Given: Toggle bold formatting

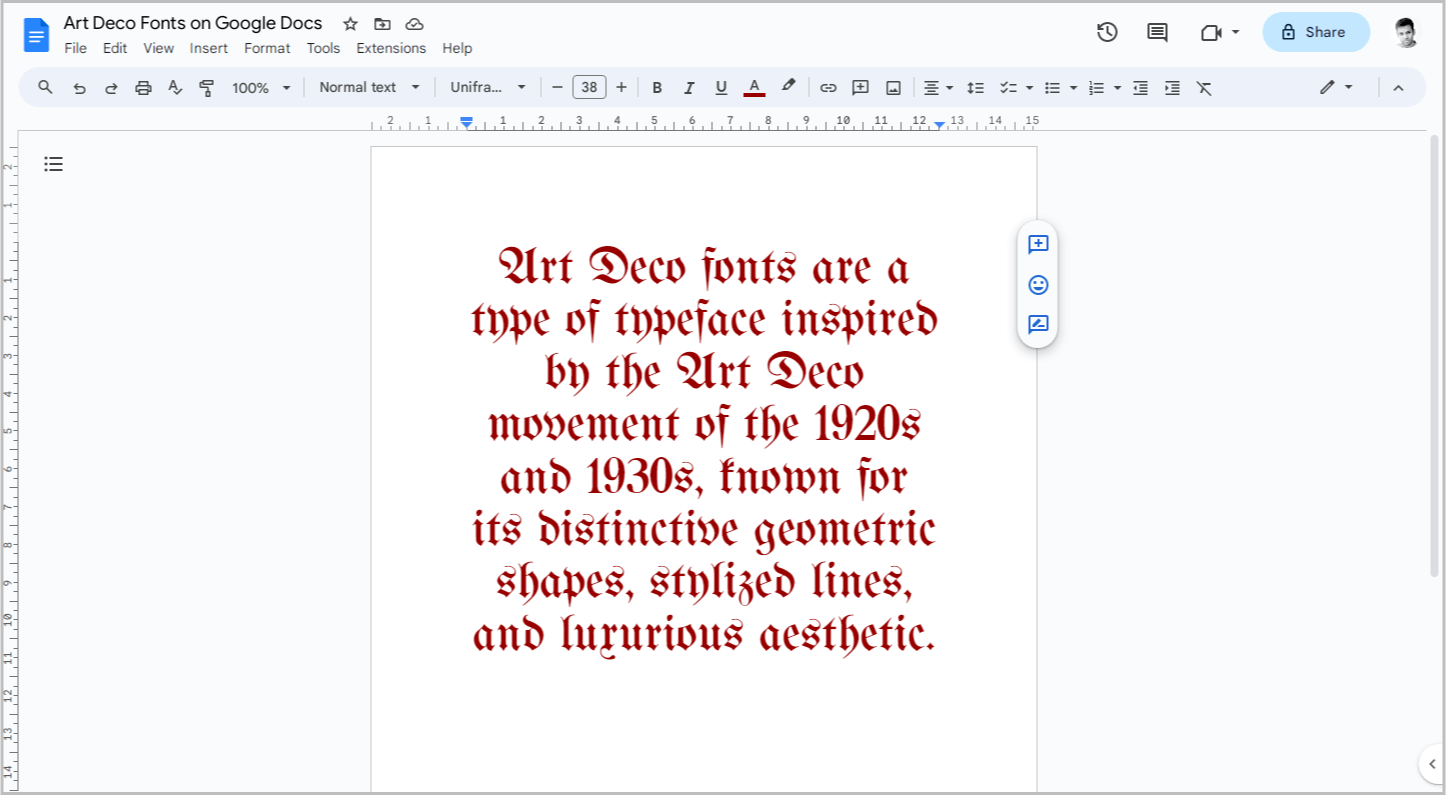Looking at the screenshot, I should pos(657,87).
